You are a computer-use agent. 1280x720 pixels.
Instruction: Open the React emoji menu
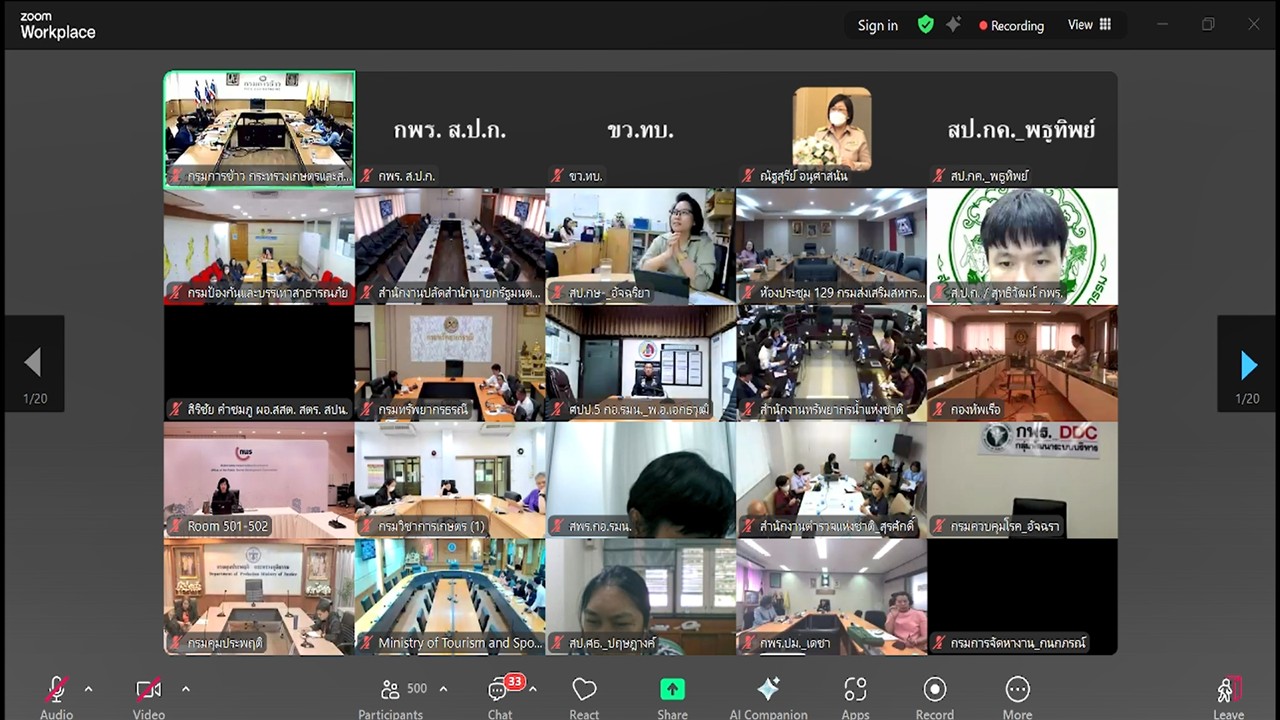[584, 690]
